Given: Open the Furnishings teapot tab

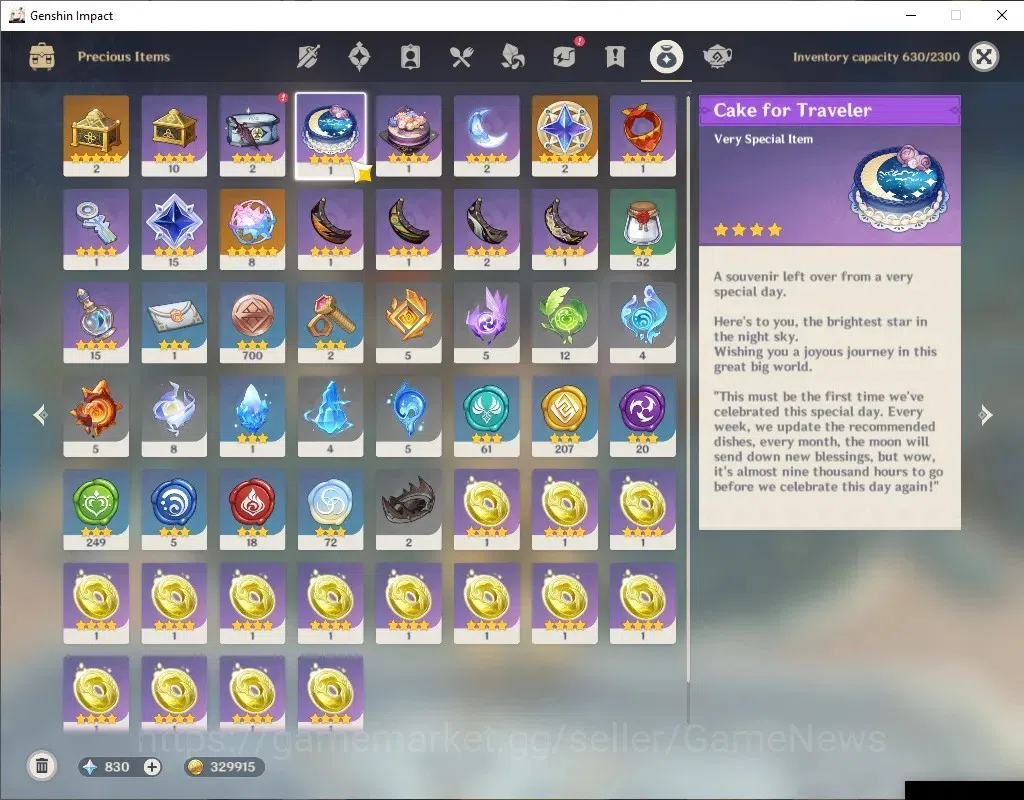Looking at the screenshot, I should (717, 57).
